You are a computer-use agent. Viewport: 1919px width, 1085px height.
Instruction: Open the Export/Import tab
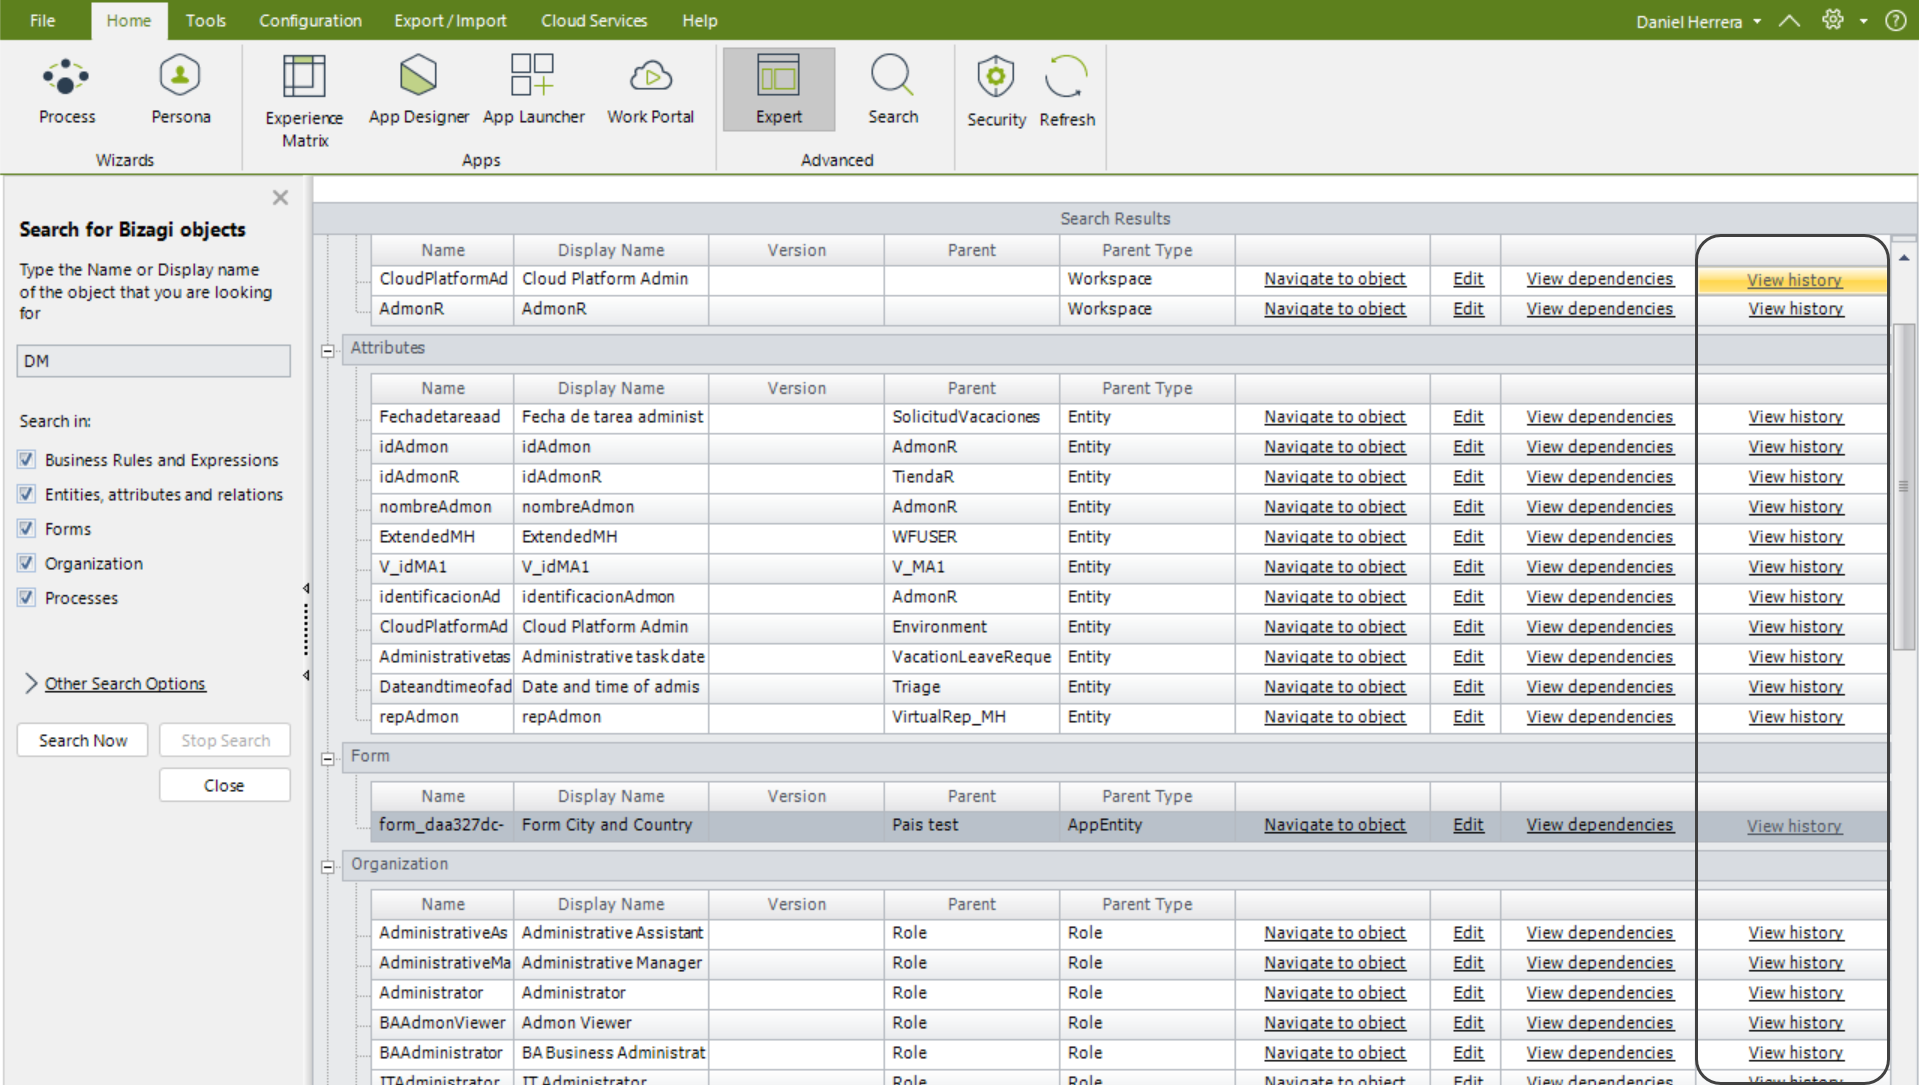click(x=450, y=20)
